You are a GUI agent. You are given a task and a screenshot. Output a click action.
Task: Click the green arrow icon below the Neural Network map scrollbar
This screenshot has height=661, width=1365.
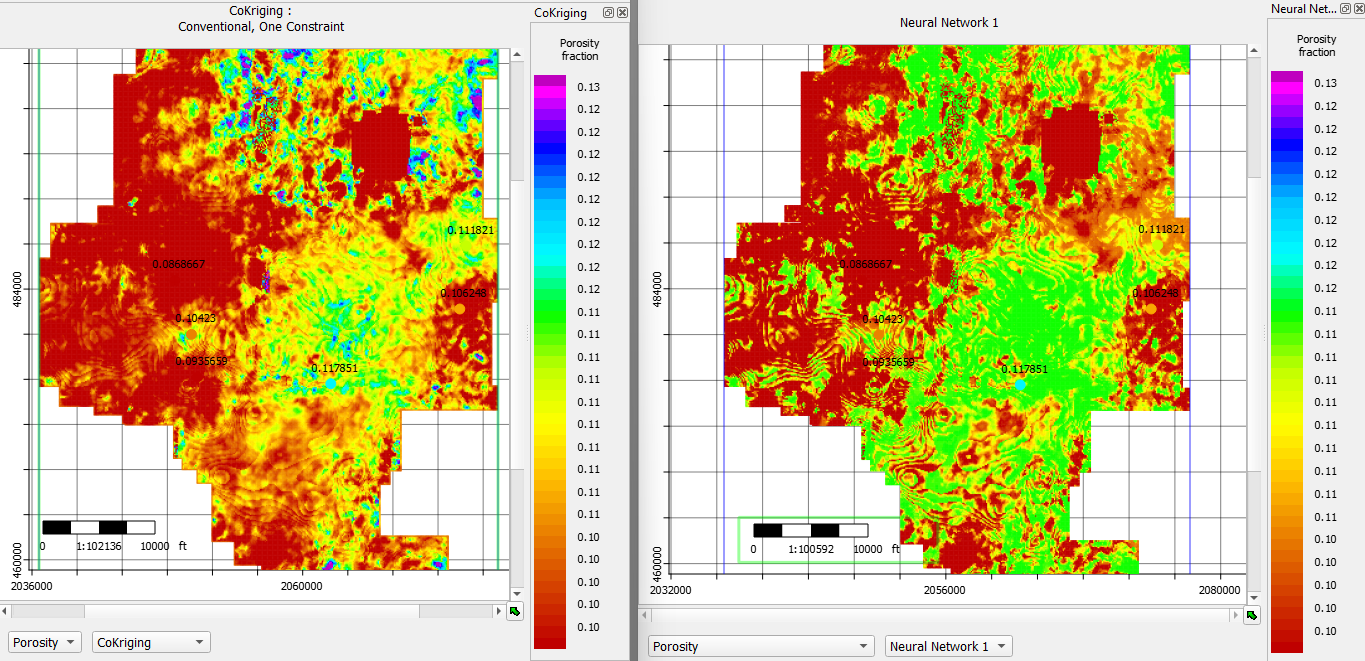pyautogui.click(x=1251, y=616)
